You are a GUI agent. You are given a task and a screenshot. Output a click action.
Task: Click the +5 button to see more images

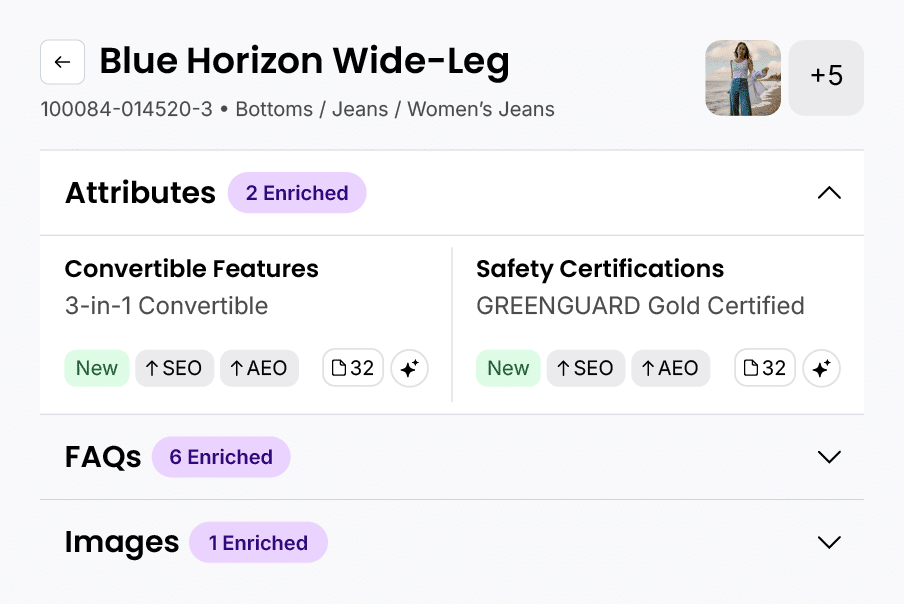(826, 76)
